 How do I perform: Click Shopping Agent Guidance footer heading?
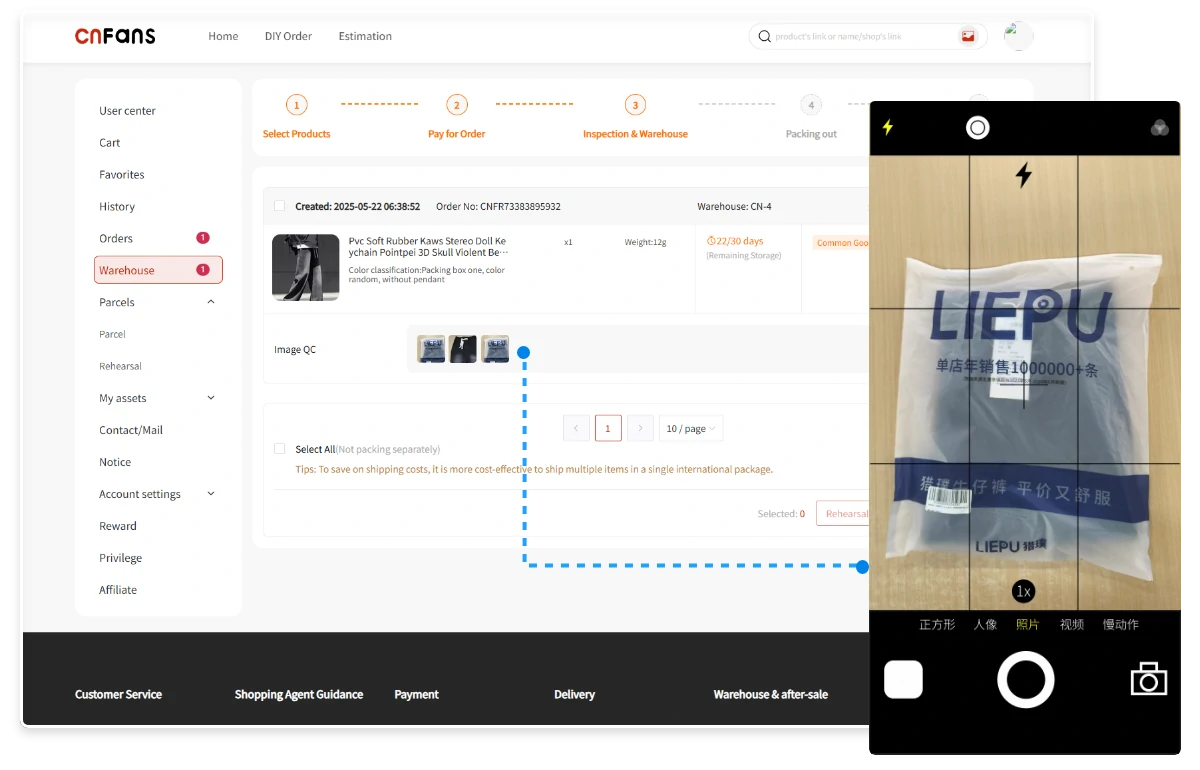click(x=299, y=694)
